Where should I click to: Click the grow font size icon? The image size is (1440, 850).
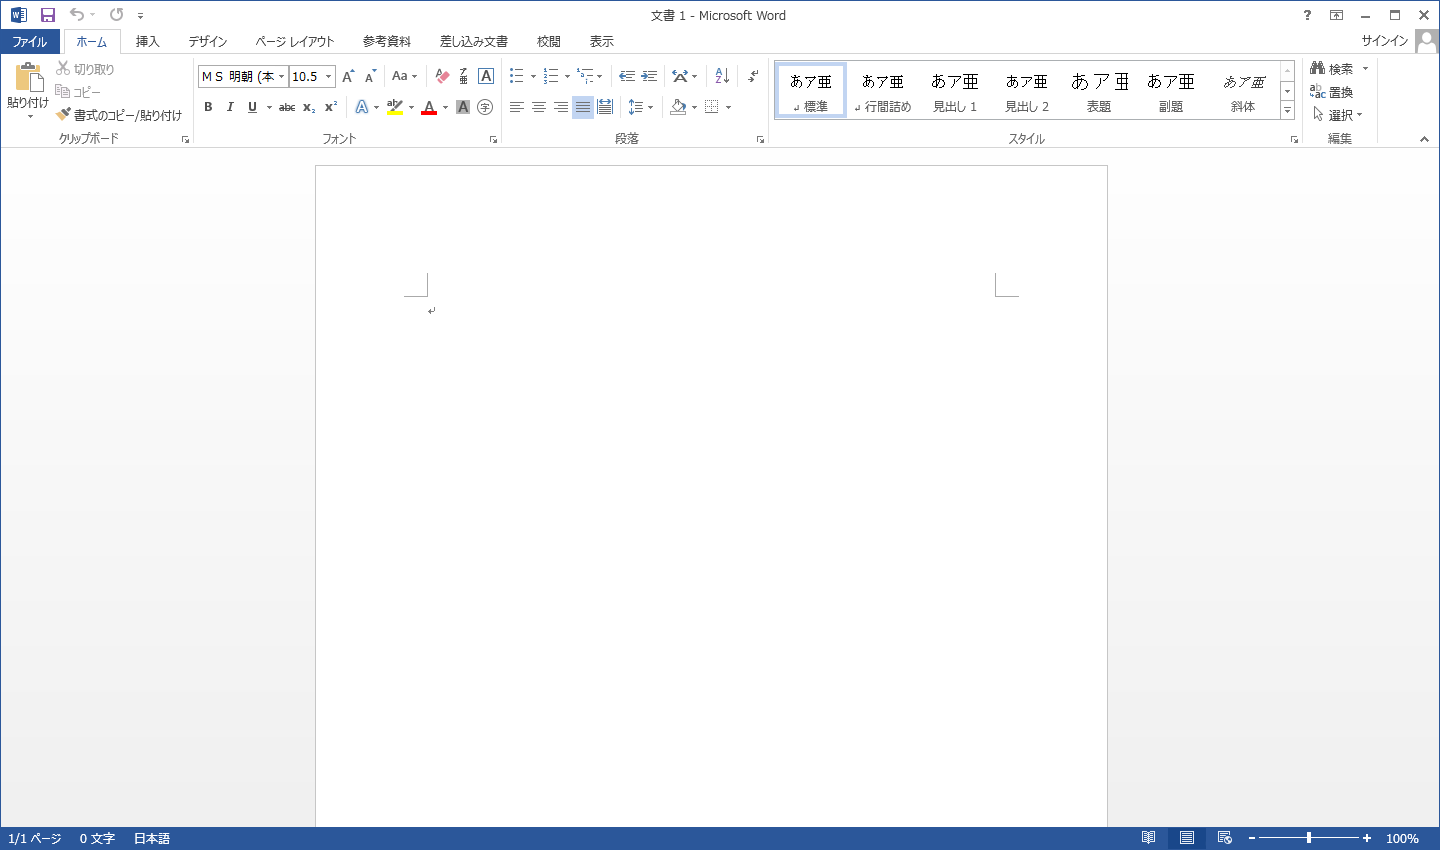point(348,76)
